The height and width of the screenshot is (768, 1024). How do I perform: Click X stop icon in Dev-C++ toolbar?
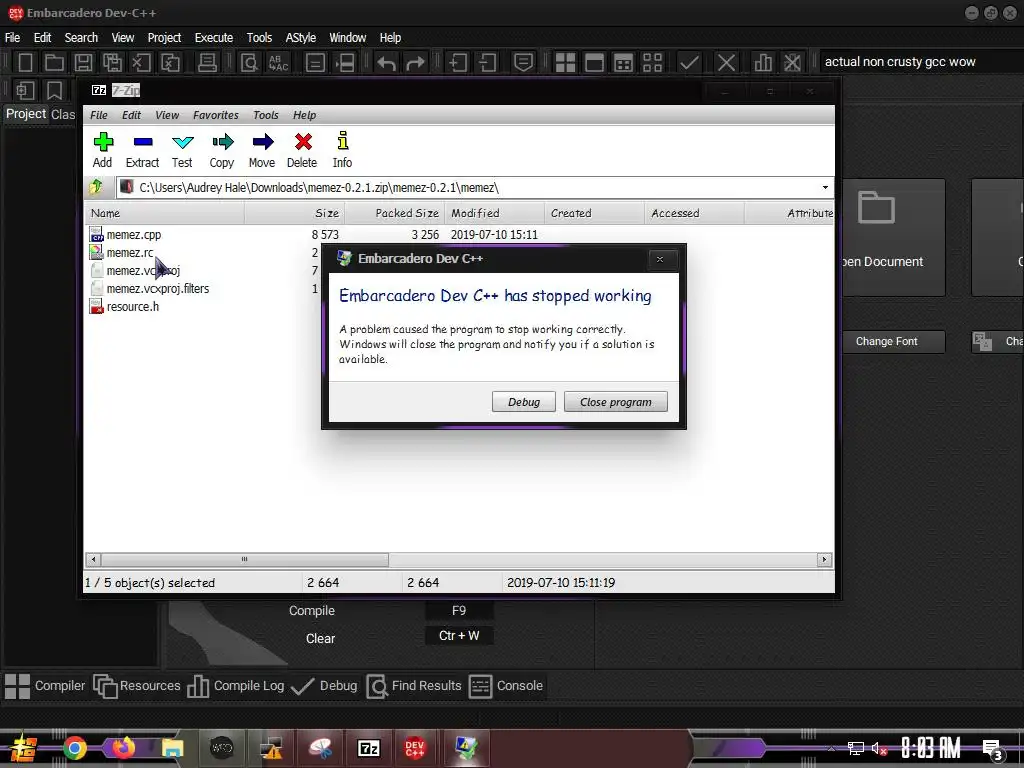pyautogui.click(x=726, y=63)
